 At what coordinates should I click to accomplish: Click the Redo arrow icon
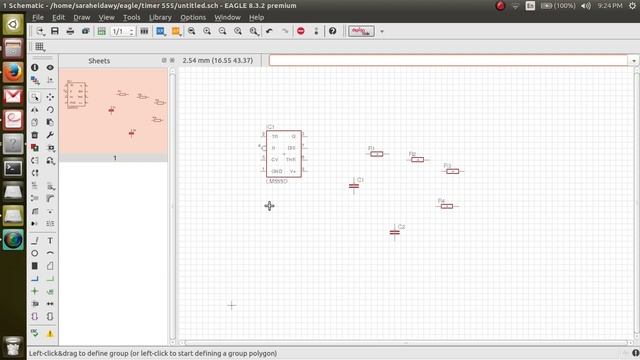285,31
